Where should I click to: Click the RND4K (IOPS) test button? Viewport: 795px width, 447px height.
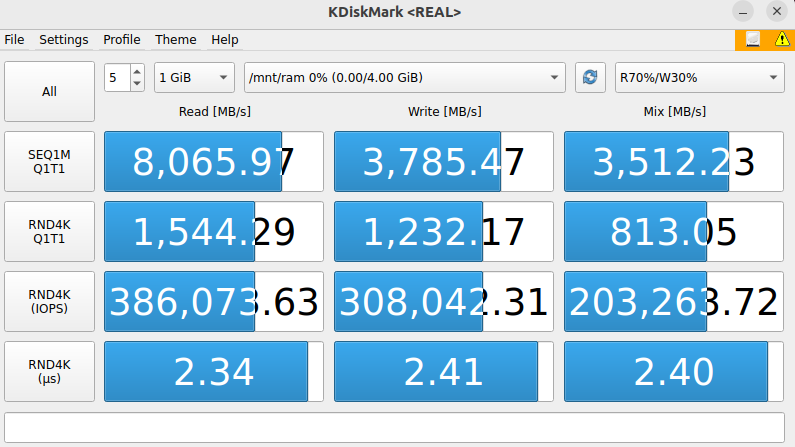click(x=49, y=302)
